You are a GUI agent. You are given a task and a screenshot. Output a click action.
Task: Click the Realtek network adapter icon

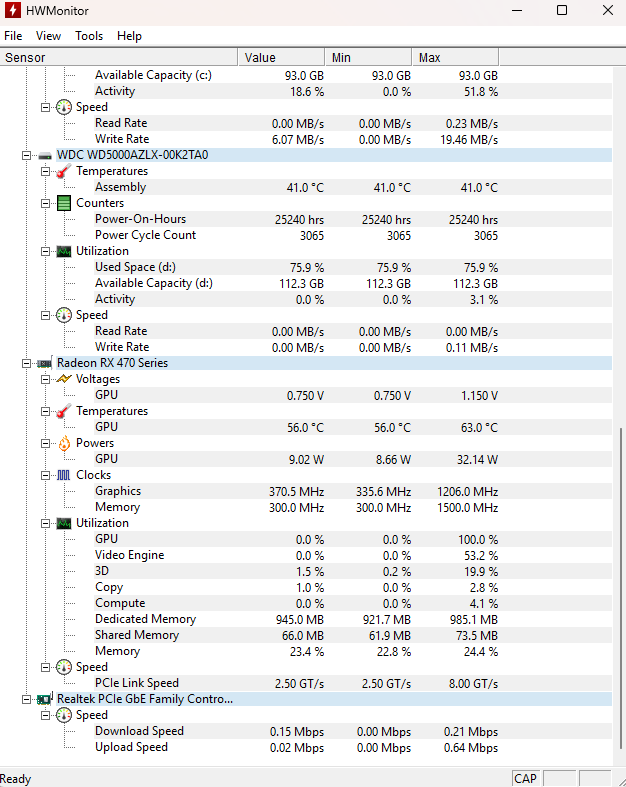coord(45,699)
